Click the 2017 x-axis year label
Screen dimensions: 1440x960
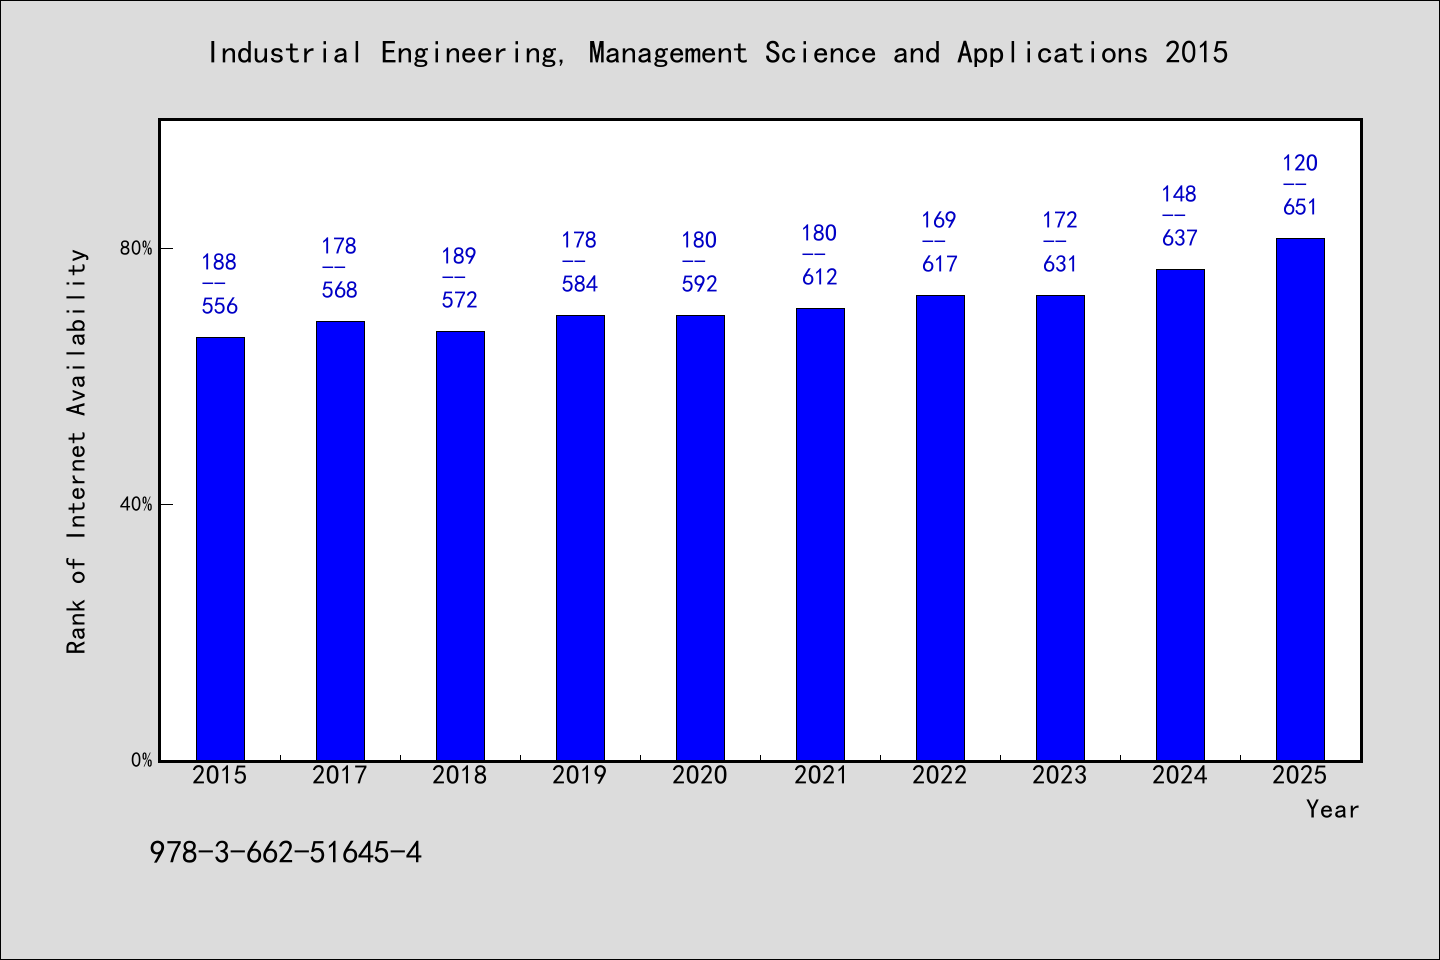click(x=340, y=775)
